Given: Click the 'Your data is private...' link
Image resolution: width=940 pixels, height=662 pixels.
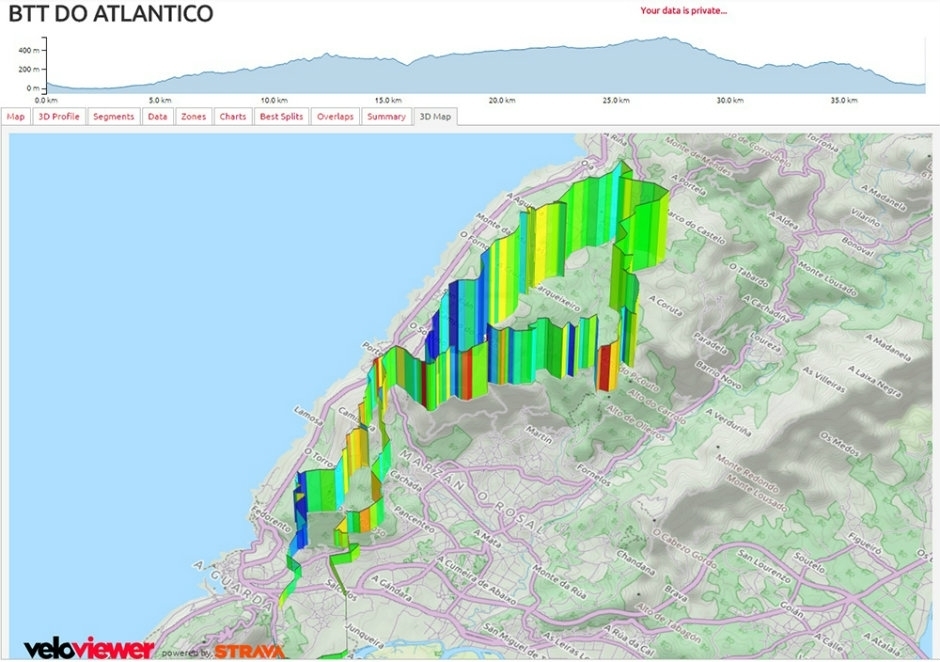Looking at the screenshot, I should (683, 12).
